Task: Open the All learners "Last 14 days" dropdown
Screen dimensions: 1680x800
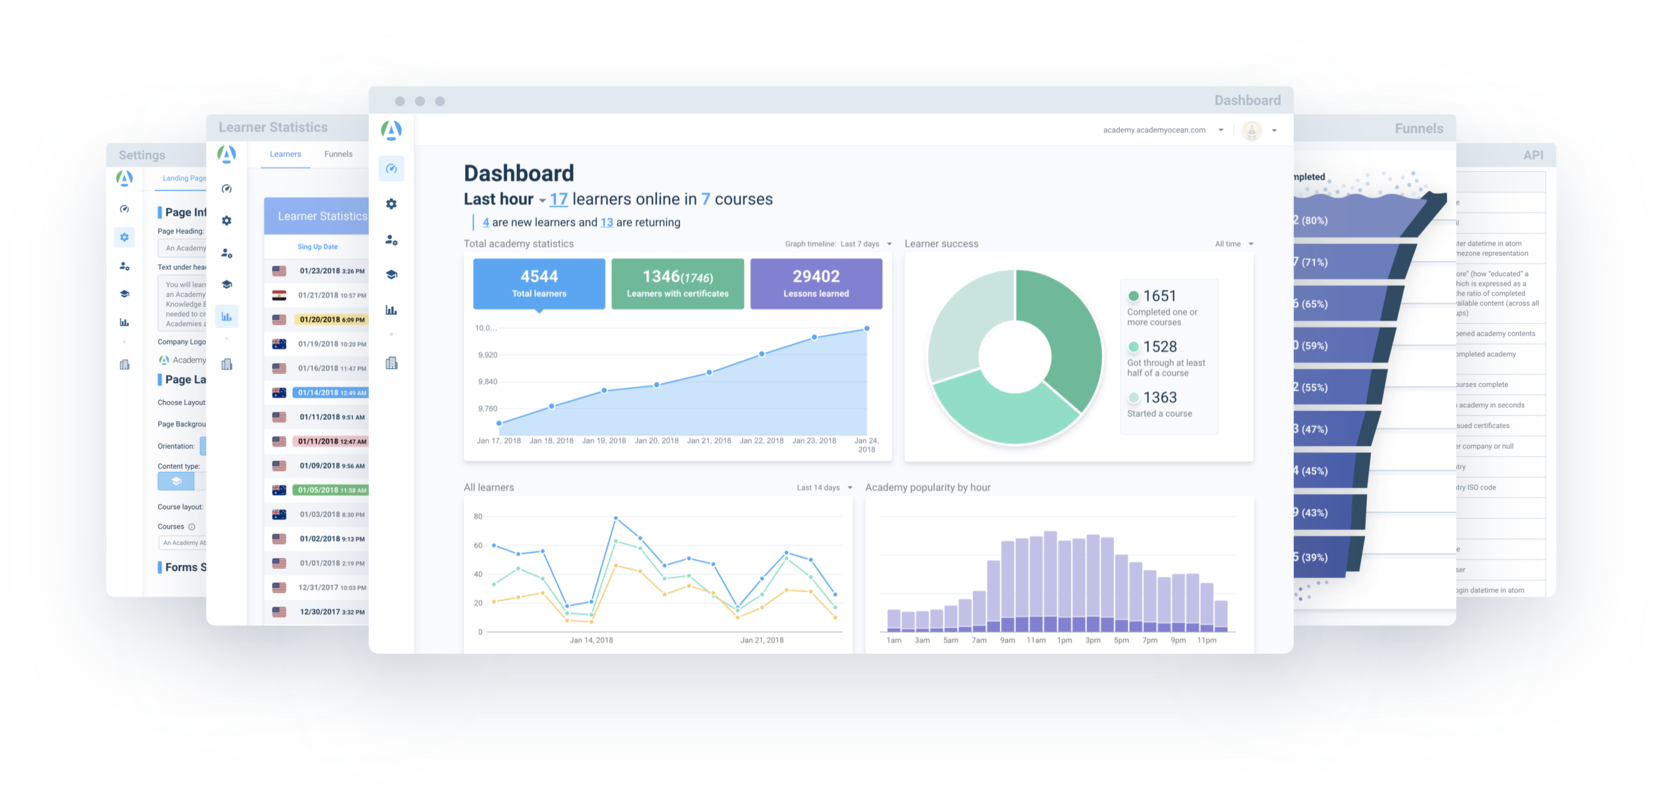Action: pyautogui.click(x=824, y=488)
